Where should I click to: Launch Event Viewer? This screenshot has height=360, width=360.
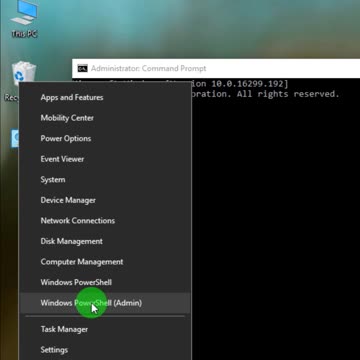(105, 159)
